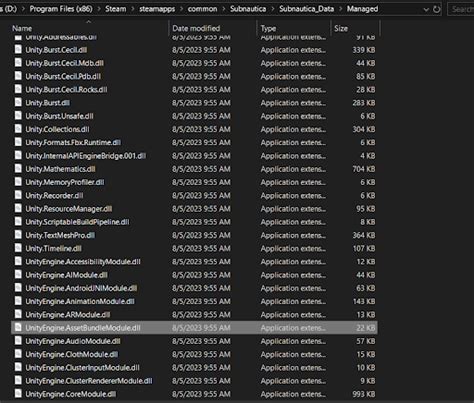The image size is (474, 403).
Task: Click the Unity.Mathematics.dll file icon
Action: [x=18, y=169]
